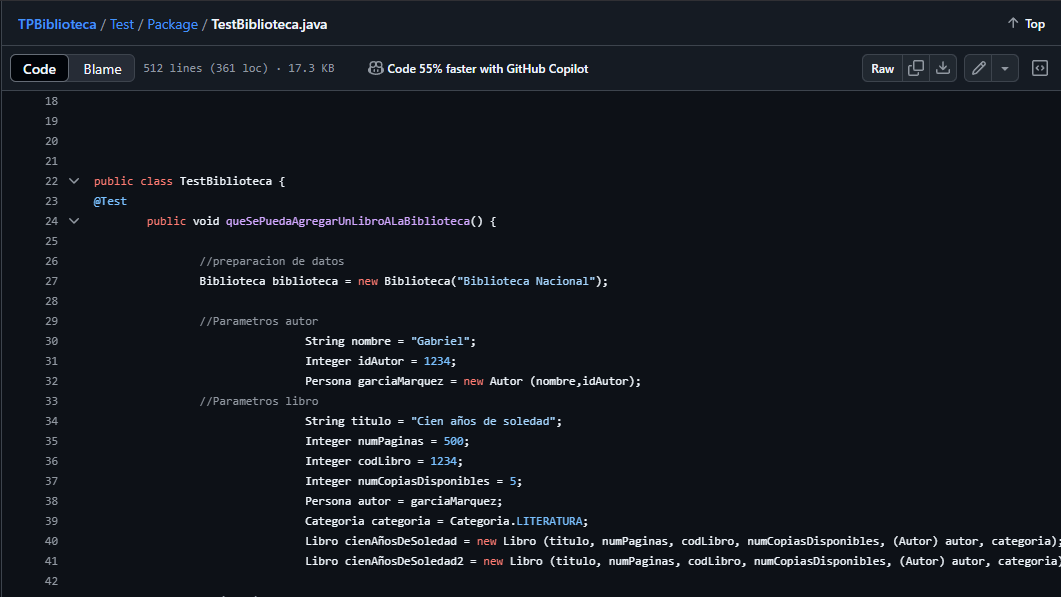Viewport: 1061px width, 597px height.
Task: Switch to Blame view
Action: coord(101,68)
